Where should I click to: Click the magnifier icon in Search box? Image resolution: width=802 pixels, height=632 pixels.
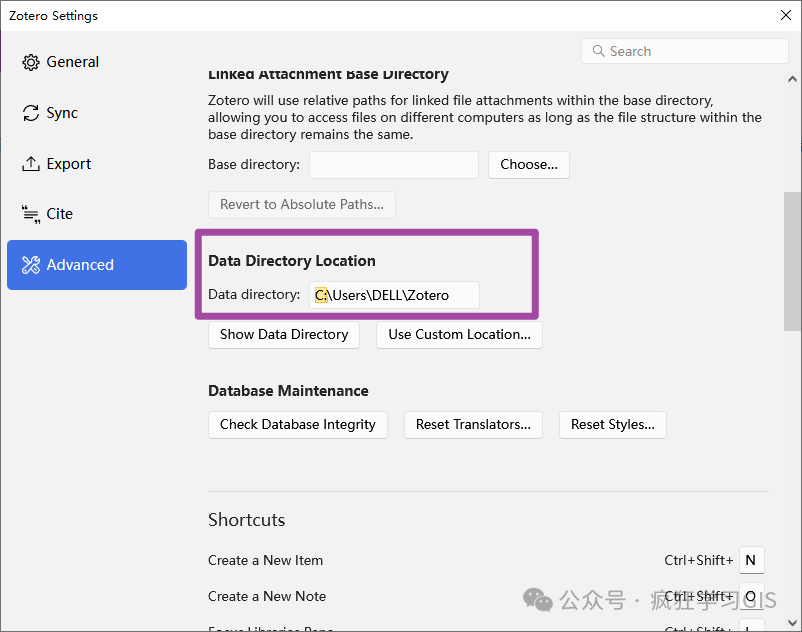click(x=598, y=51)
